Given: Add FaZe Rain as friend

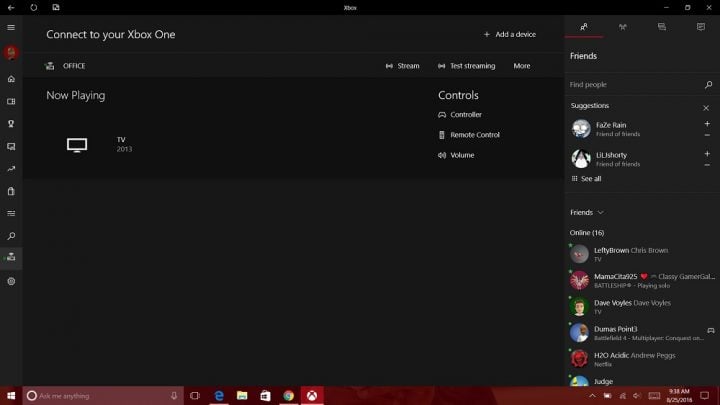Looking at the screenshot, I should [x=707, y=124].
